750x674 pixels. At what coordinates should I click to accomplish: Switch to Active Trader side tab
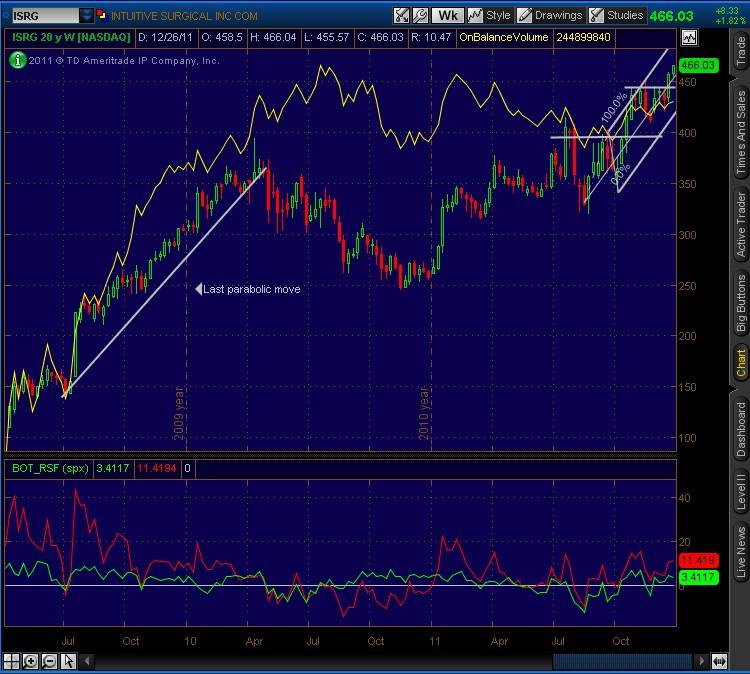(x=741, y=224)
